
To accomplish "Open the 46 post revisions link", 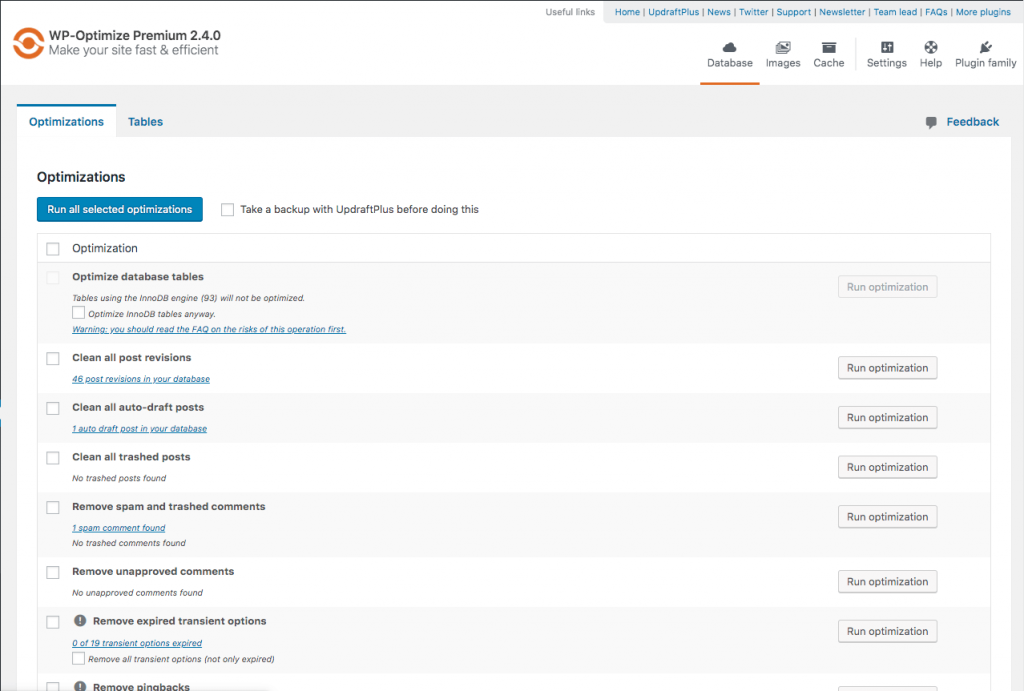I will tap(140, 379).
